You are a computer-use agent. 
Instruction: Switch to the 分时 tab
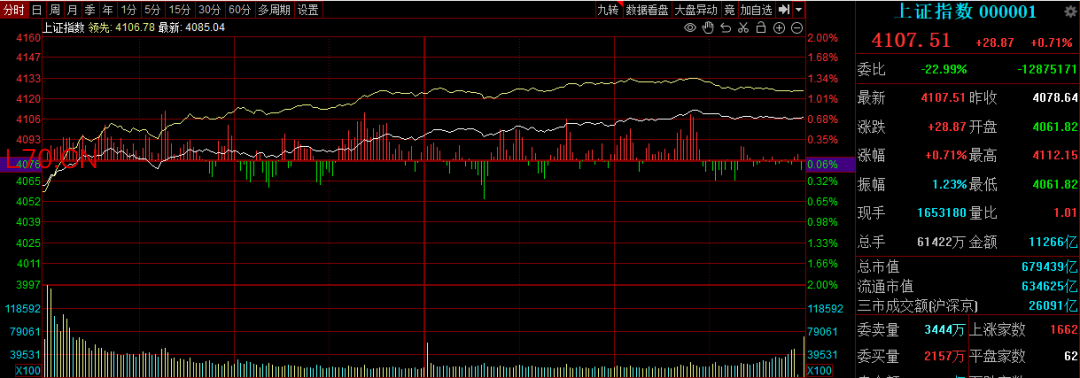coord(14,10)
